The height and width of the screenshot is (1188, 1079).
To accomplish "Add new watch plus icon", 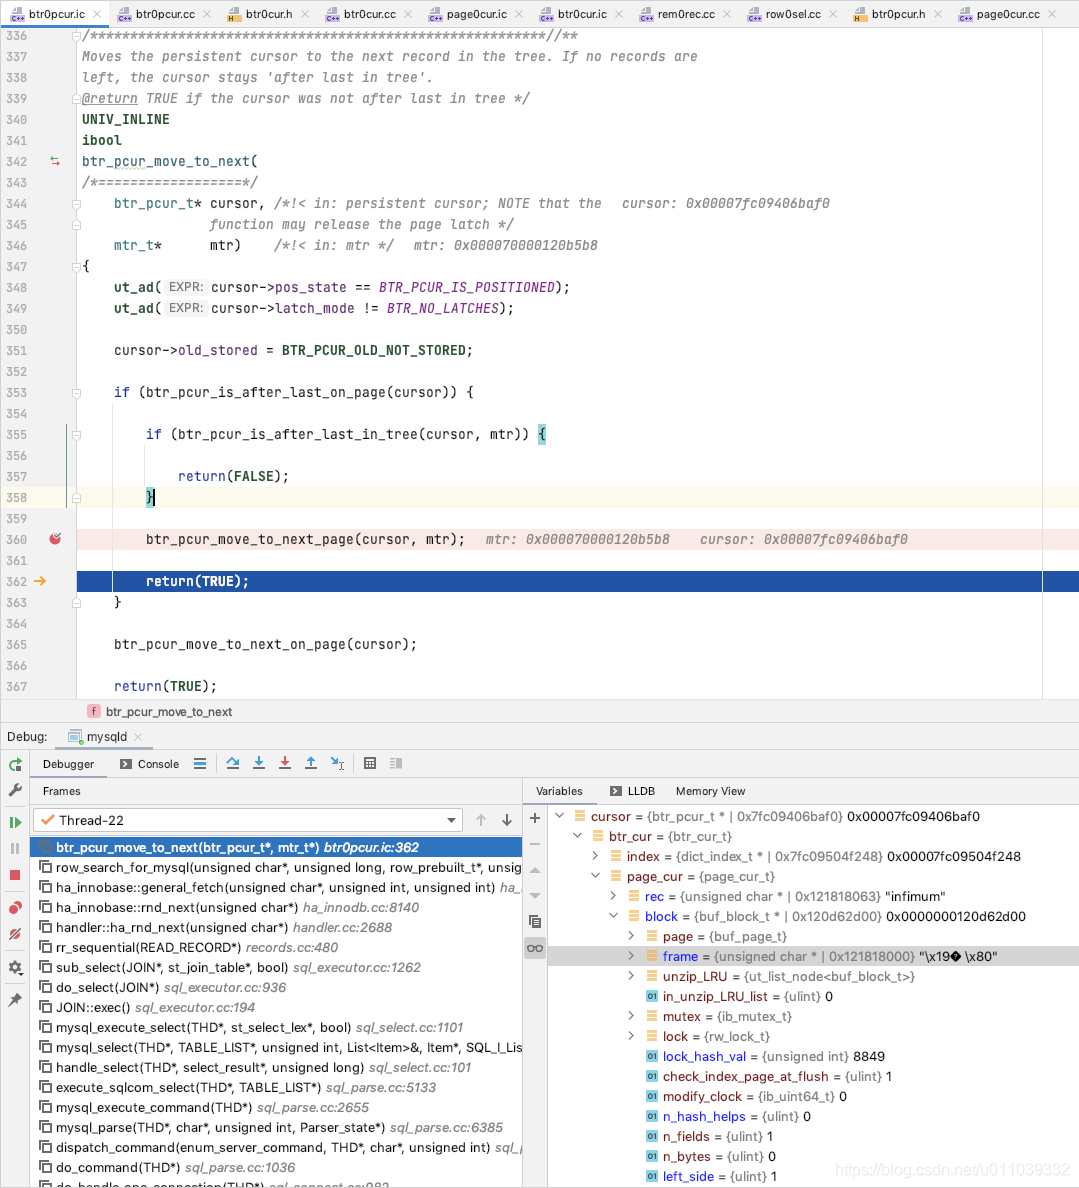I will pyautogui.click(x=535, y=818).
